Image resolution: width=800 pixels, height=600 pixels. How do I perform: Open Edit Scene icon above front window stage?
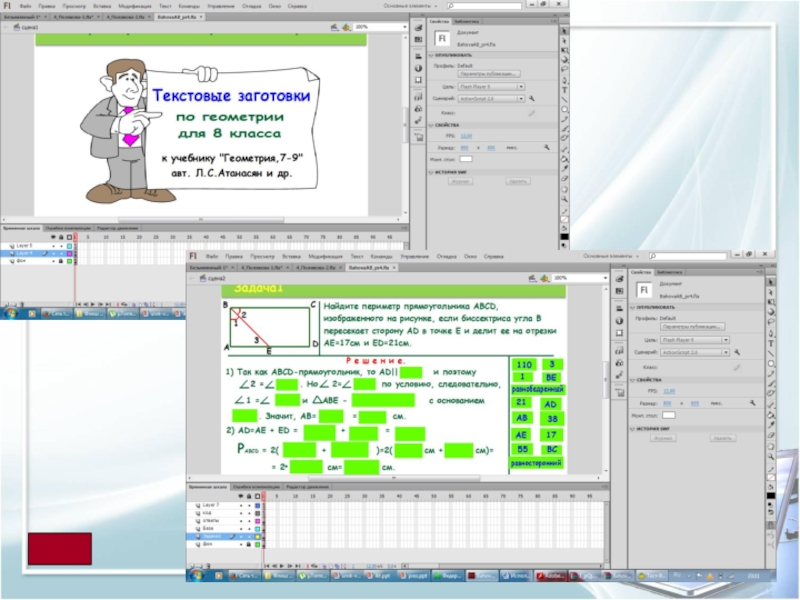(532, 278)
